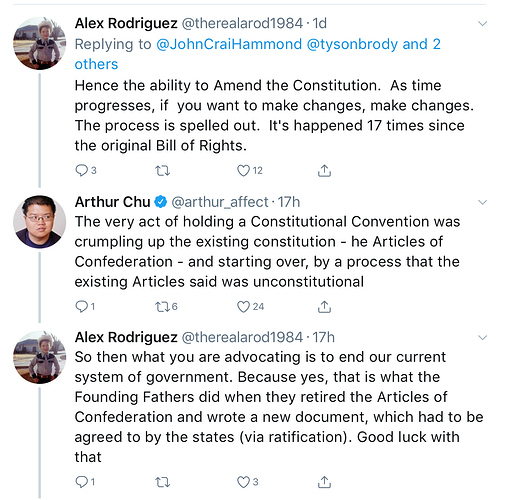Retweet Alex Rodriguez's Amend the Constitution tweet
The width and height of the screenshot is (510, 500).
click(x=163, y=171)
